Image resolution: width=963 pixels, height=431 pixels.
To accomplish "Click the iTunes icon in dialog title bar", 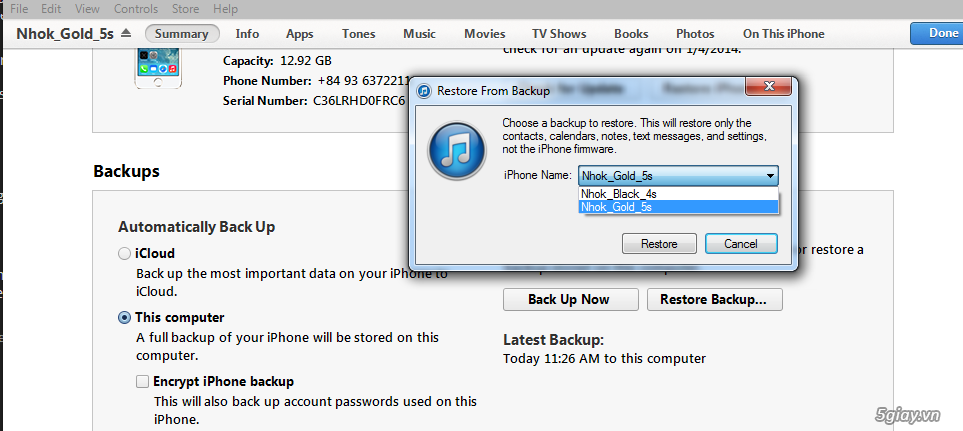I will (424, 91).
